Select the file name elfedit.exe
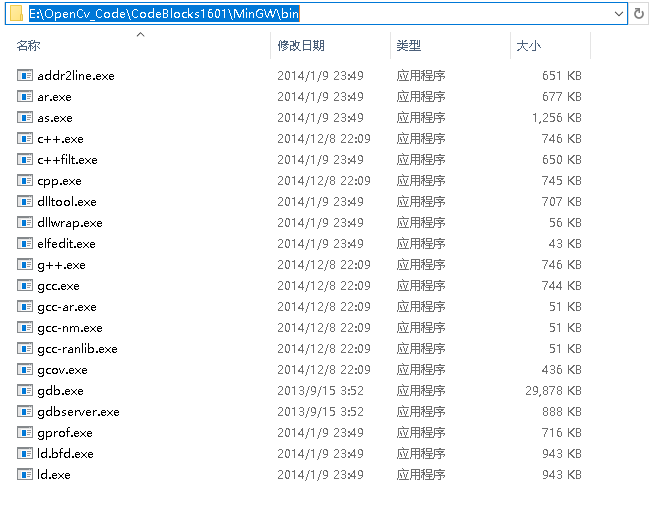 coord(67,244)
